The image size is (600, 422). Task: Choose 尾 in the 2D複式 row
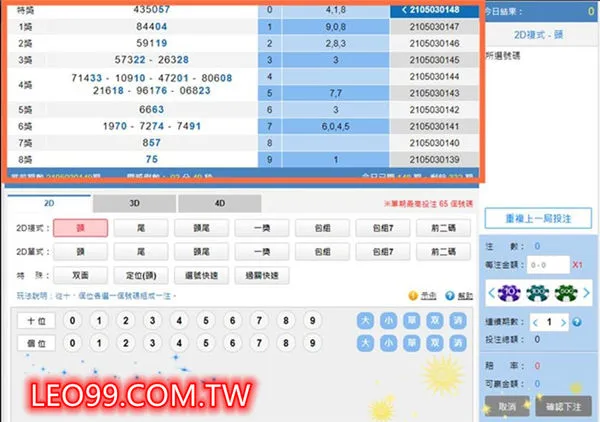(141, 228)
